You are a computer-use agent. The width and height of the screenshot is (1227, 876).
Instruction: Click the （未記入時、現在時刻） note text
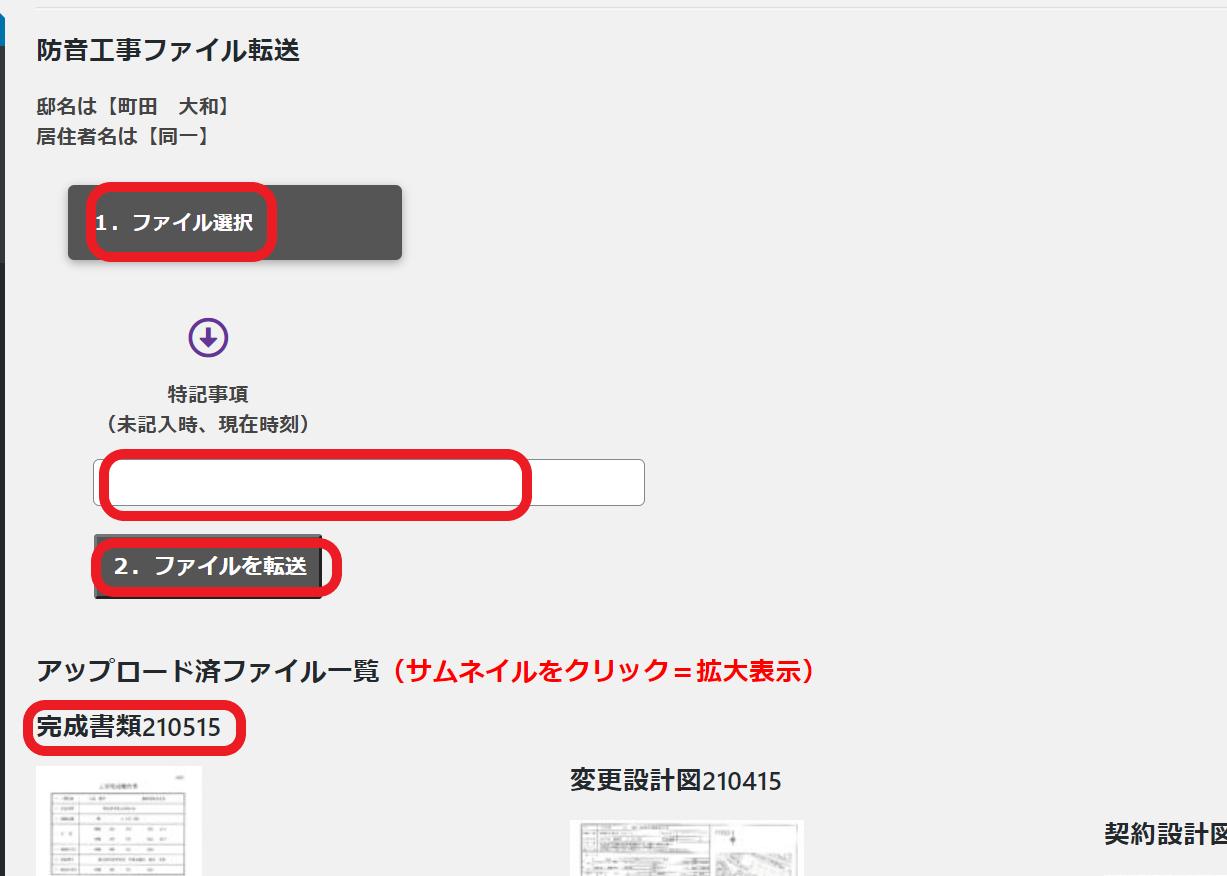coord(208,424)
